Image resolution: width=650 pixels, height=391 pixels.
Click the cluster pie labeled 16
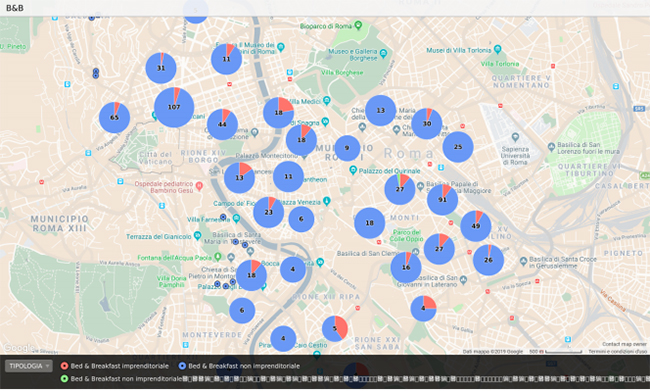406,267
